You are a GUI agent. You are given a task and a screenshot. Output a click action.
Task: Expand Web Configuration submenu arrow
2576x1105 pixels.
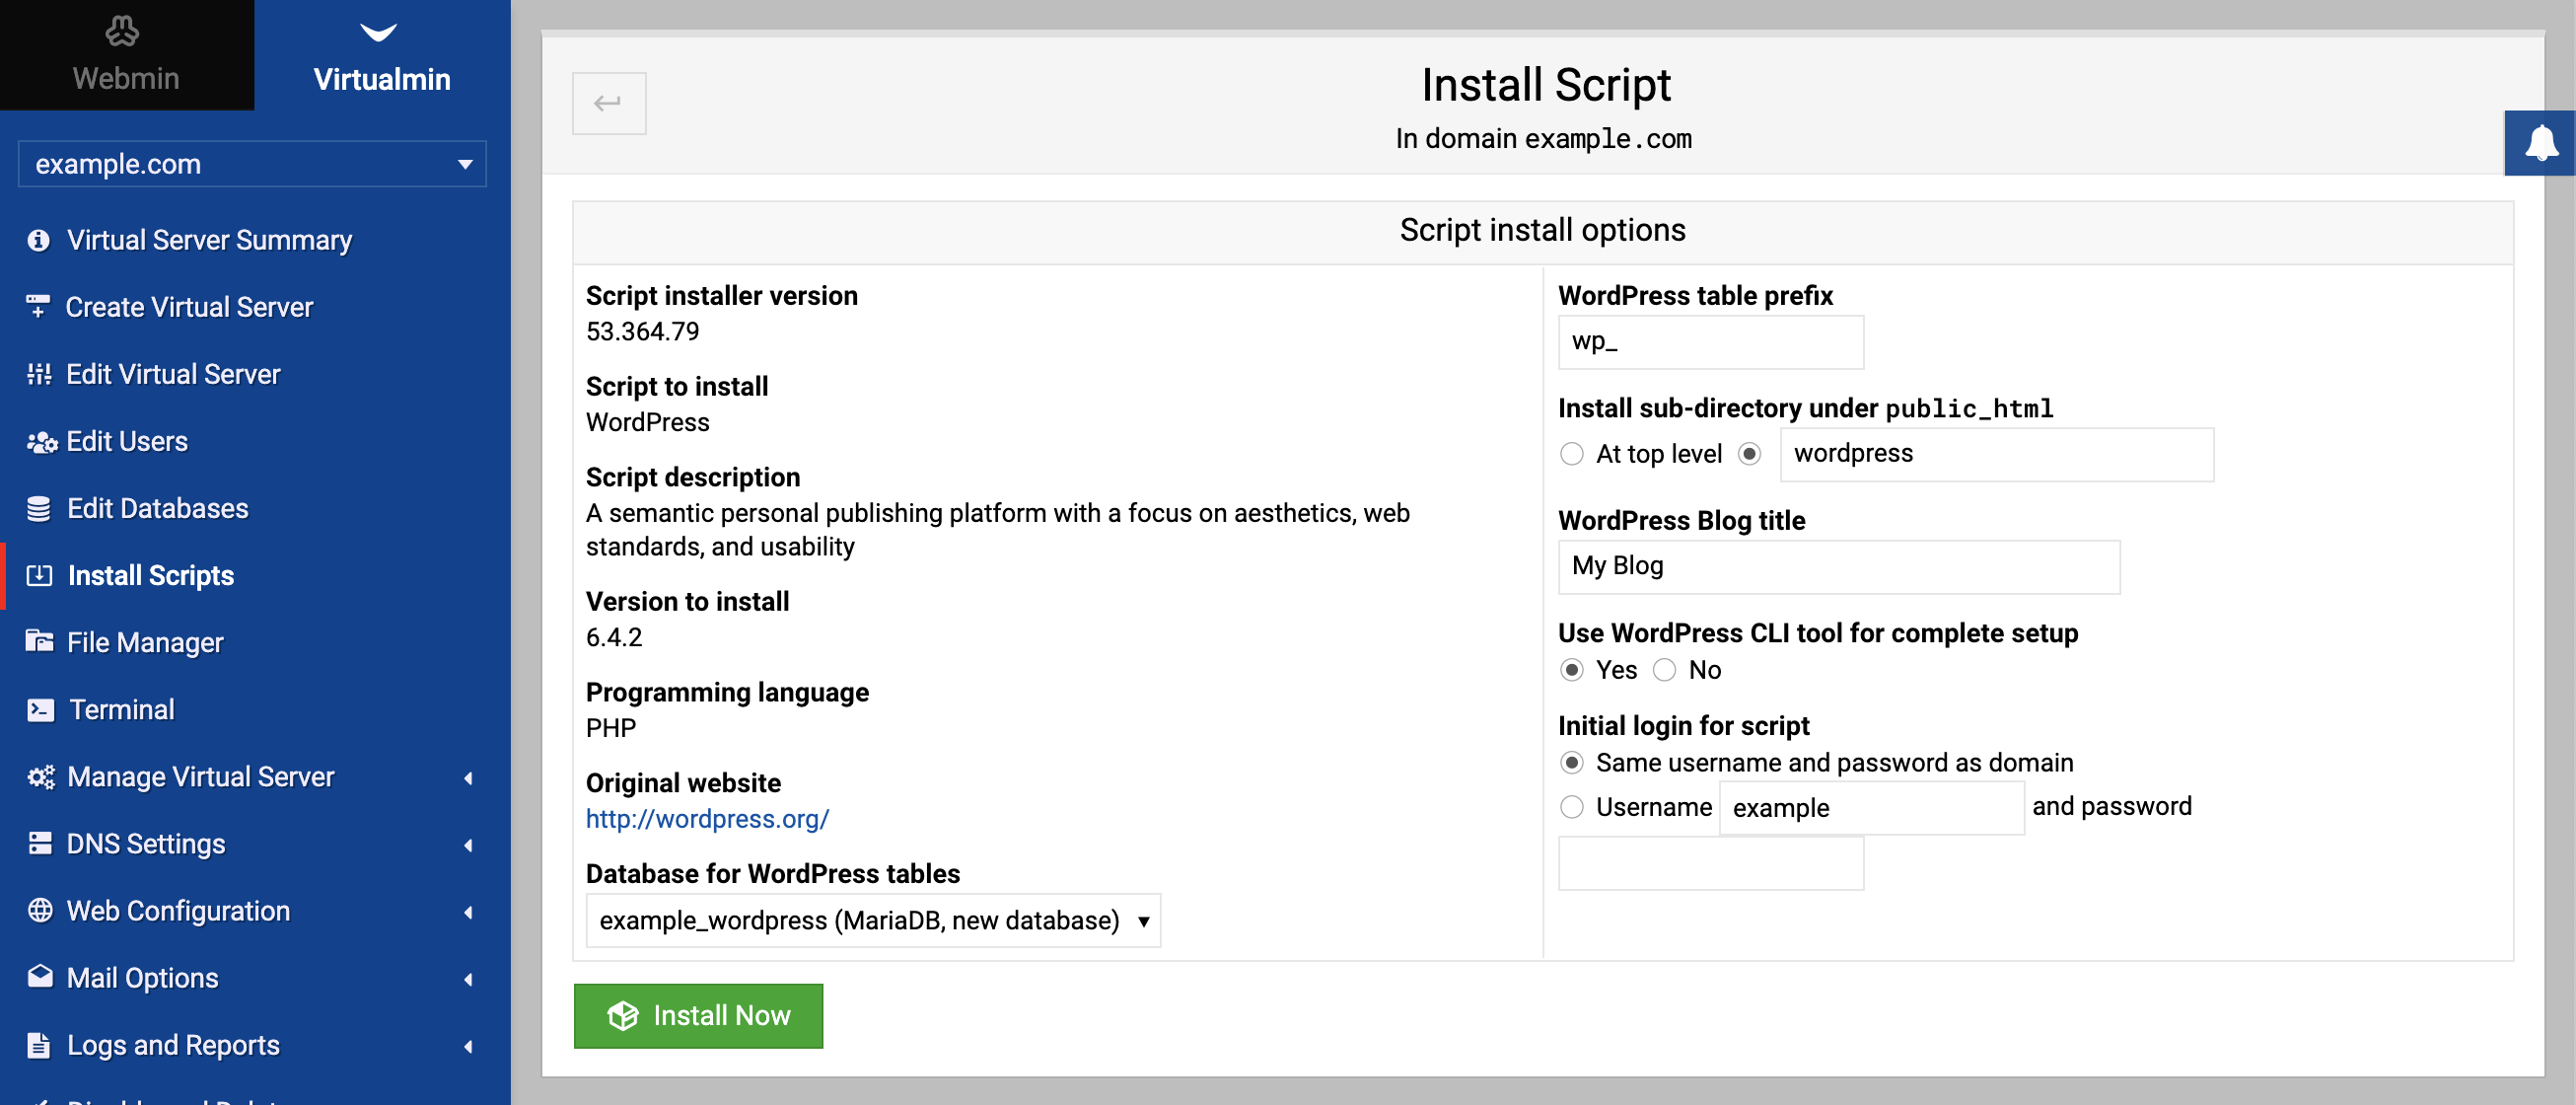pyautogui.click(x=468, y=911)
